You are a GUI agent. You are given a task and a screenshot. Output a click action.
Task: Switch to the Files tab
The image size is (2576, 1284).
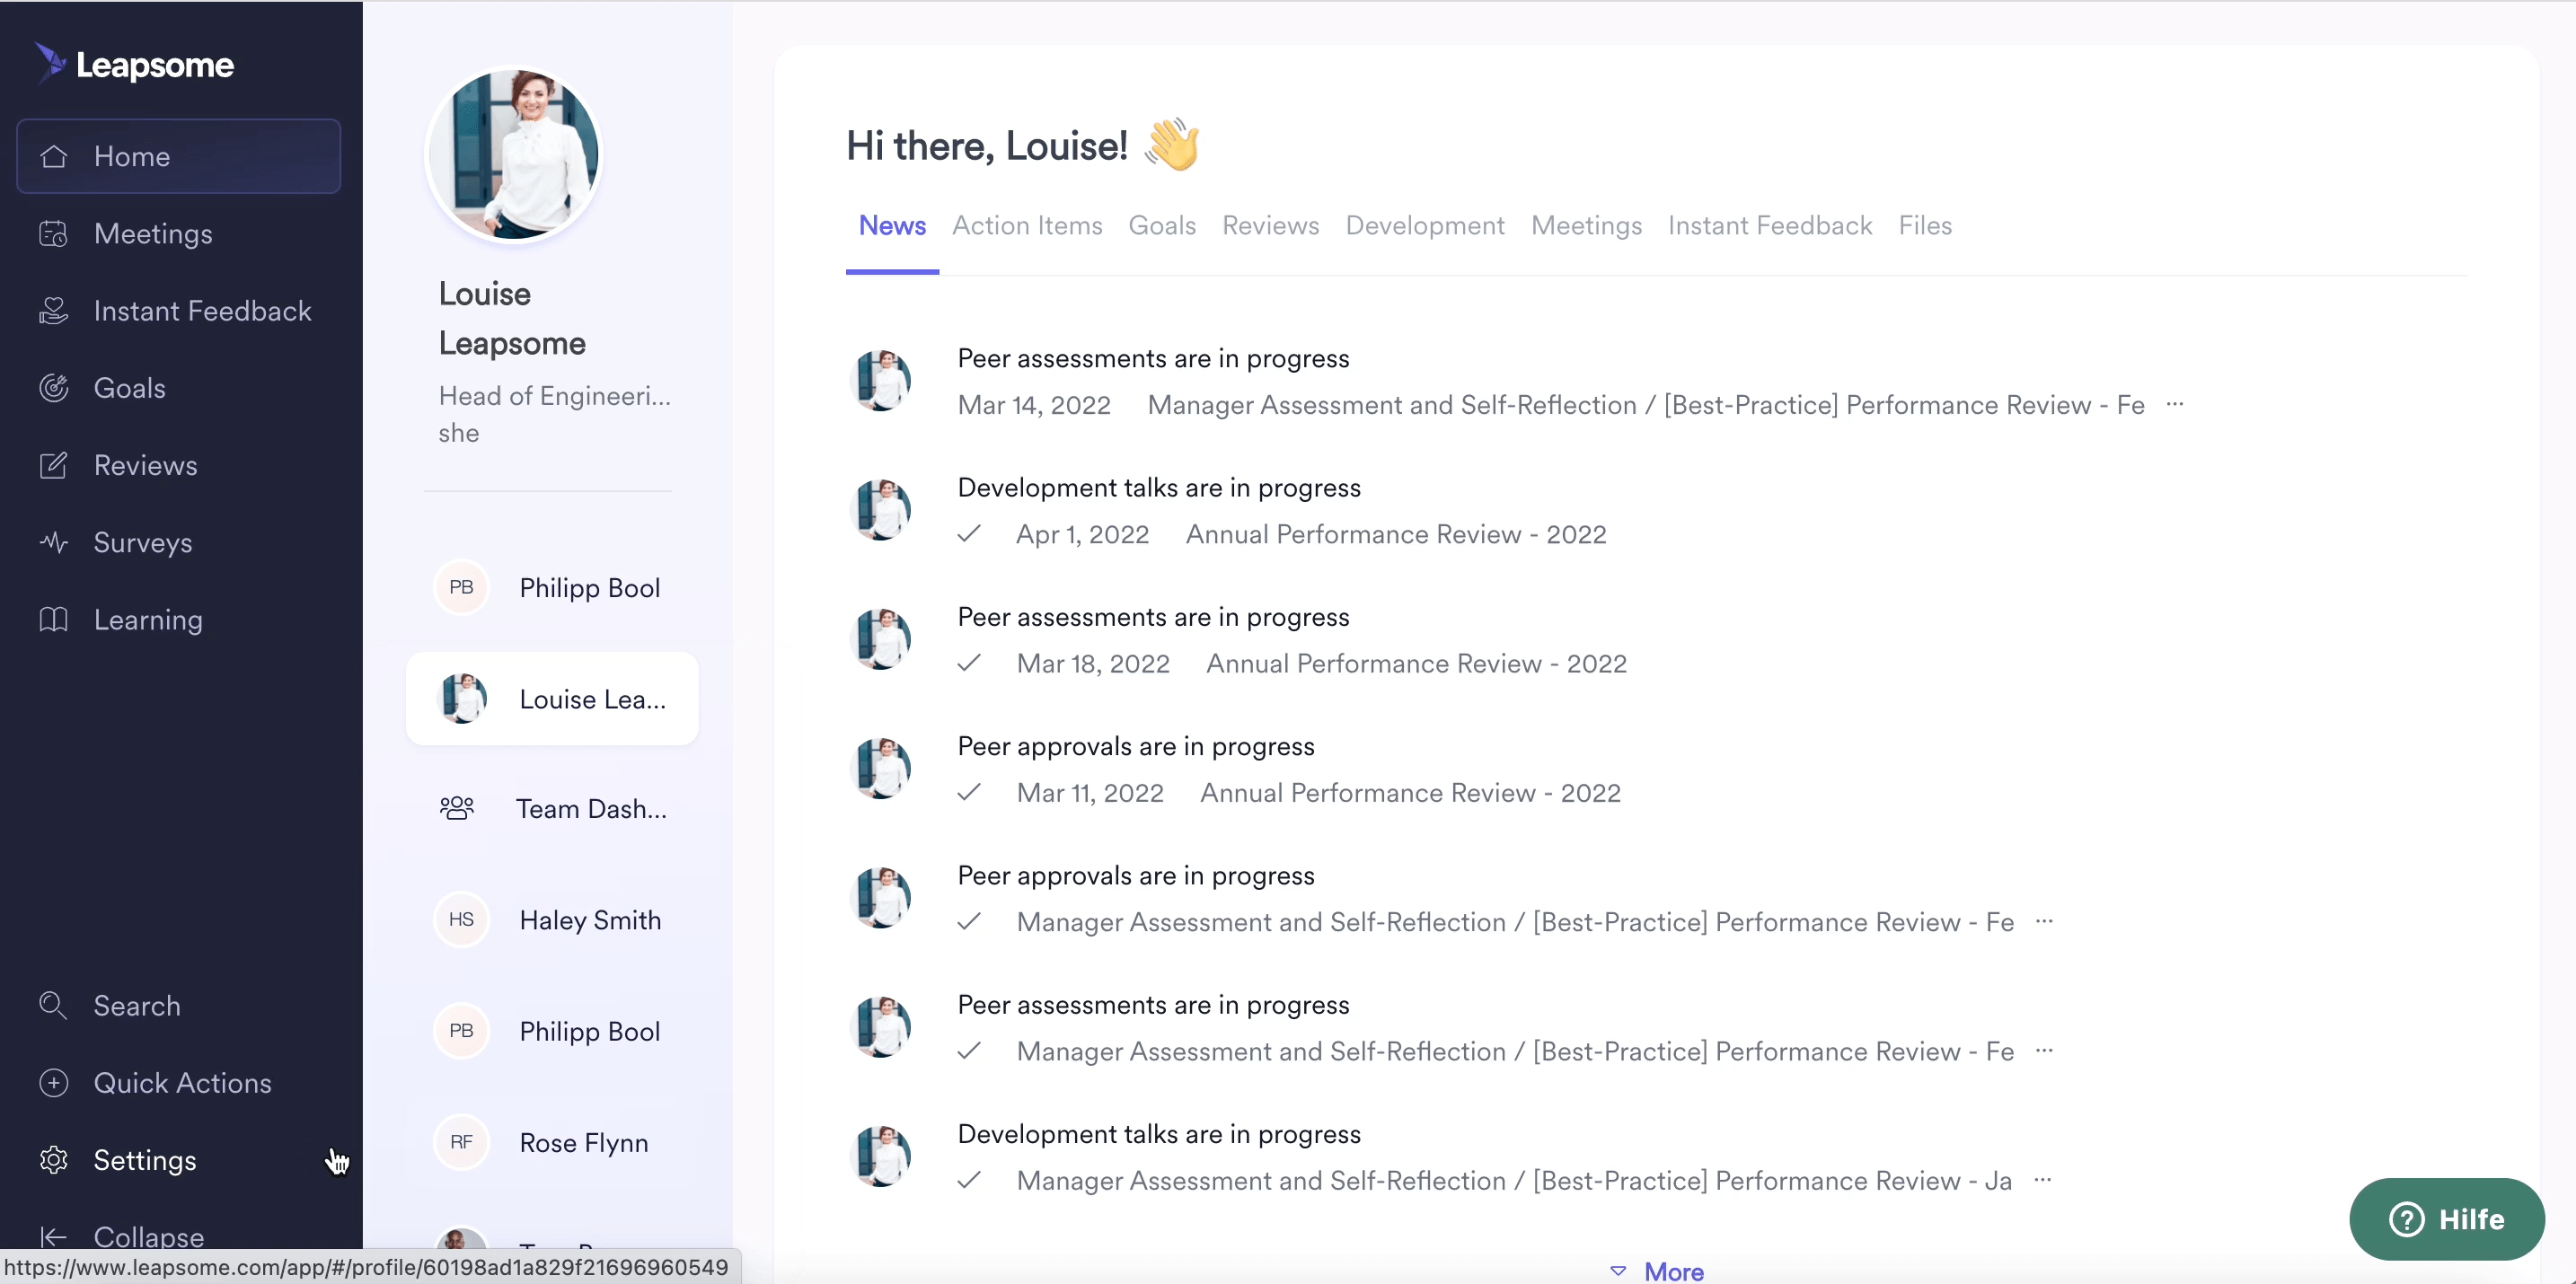point(1925,225)
